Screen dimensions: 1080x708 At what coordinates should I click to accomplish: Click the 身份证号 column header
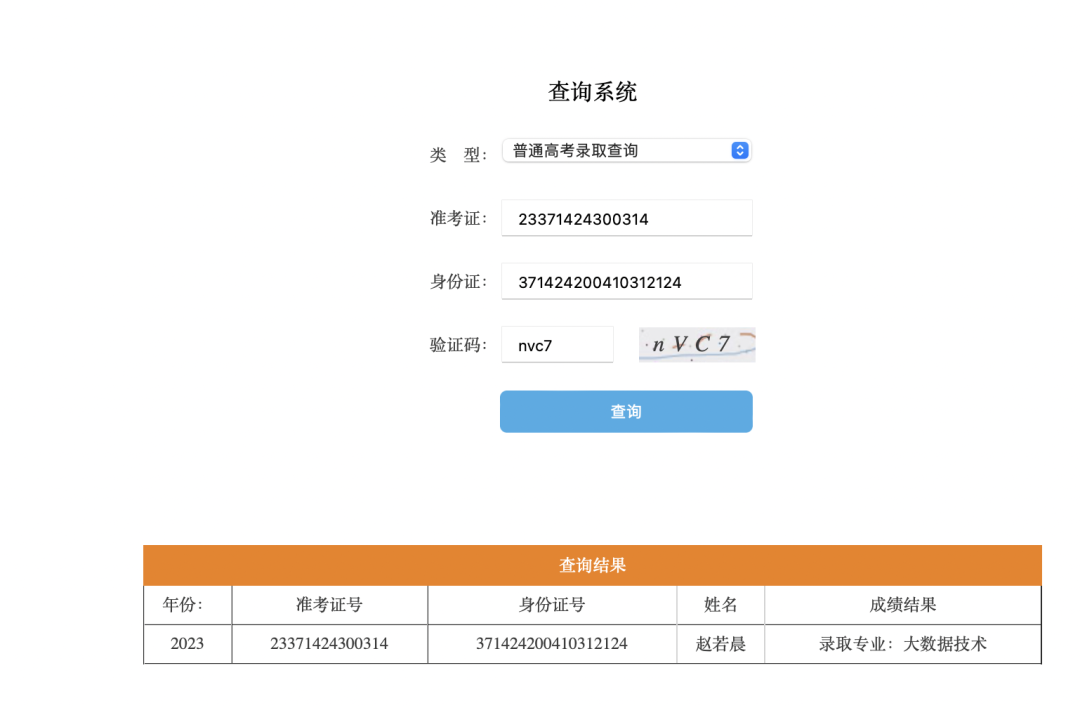point(552,605)
